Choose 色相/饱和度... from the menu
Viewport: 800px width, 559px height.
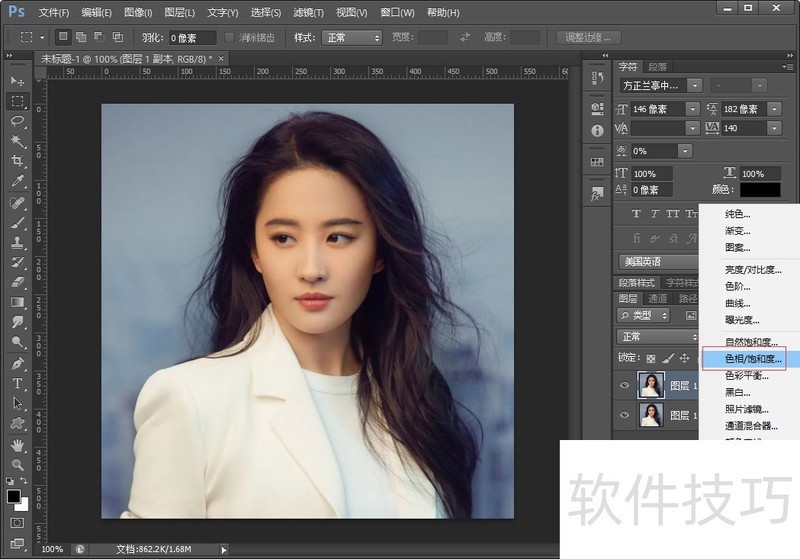pos(751,359)
